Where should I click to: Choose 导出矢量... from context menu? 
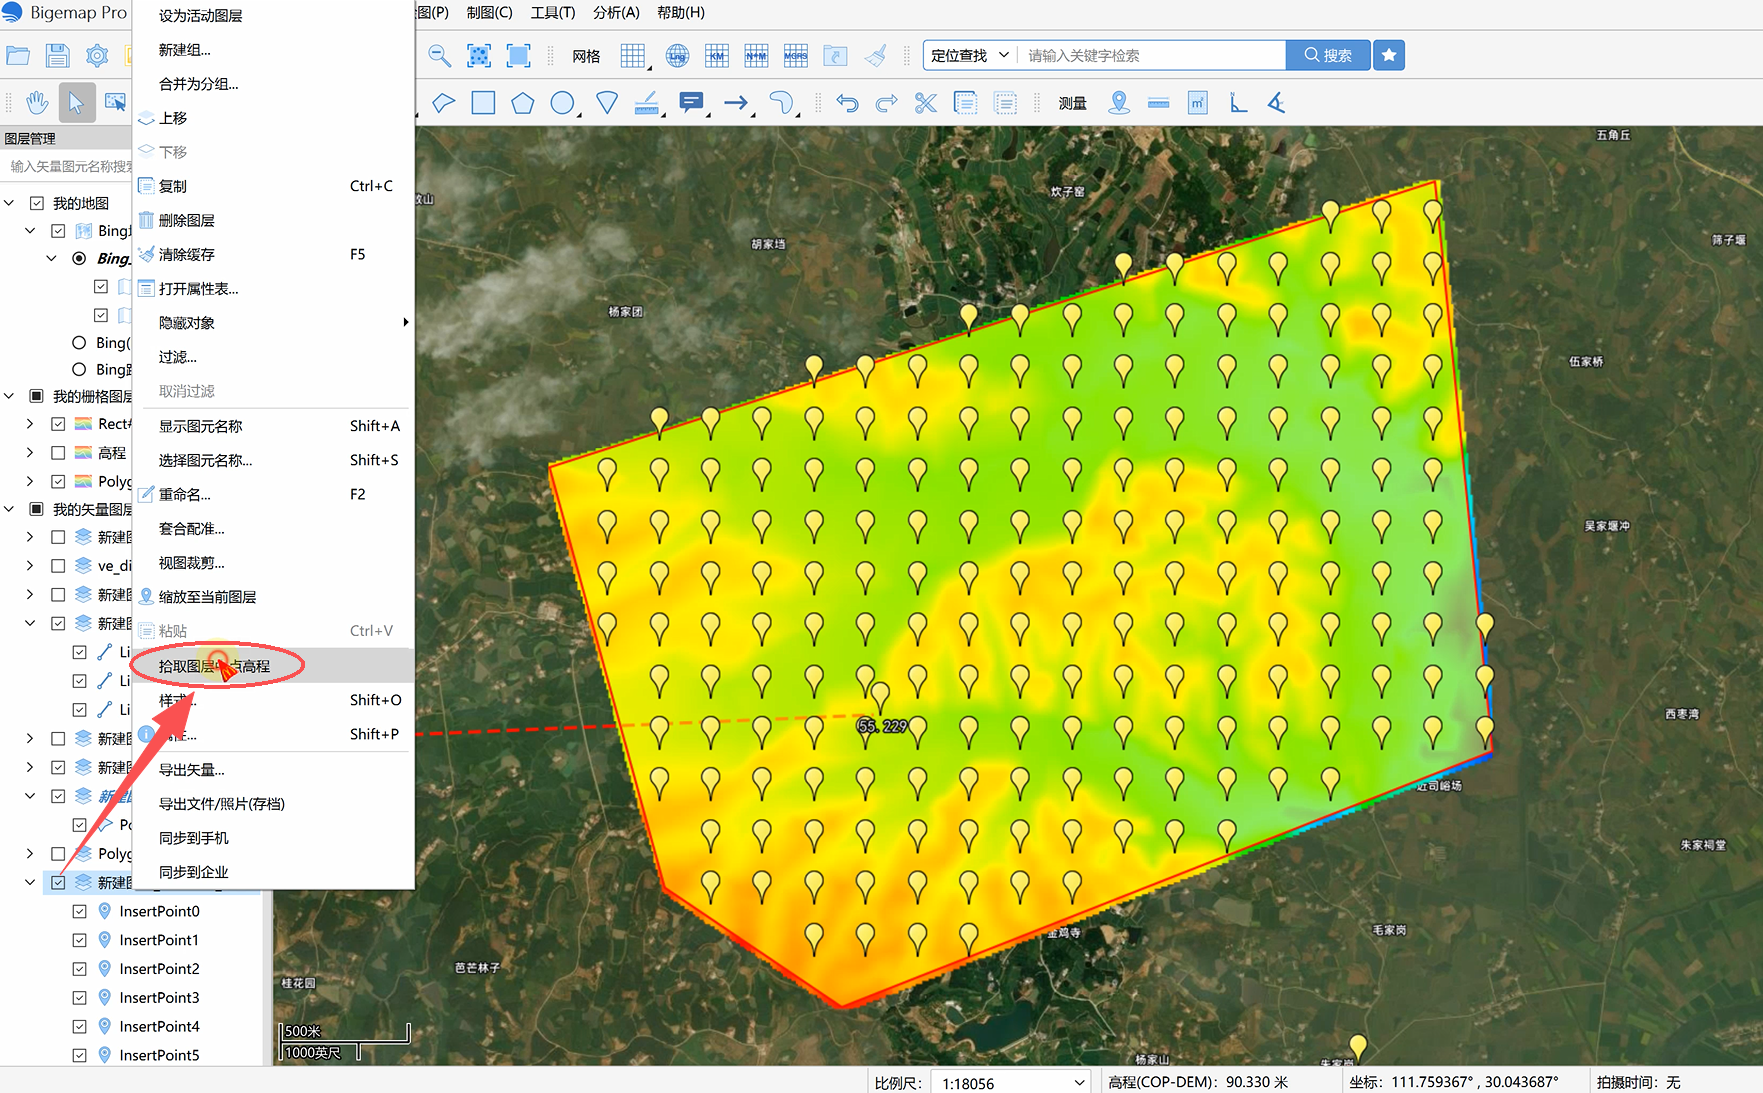pyautogui.click(x=273, y=770)
